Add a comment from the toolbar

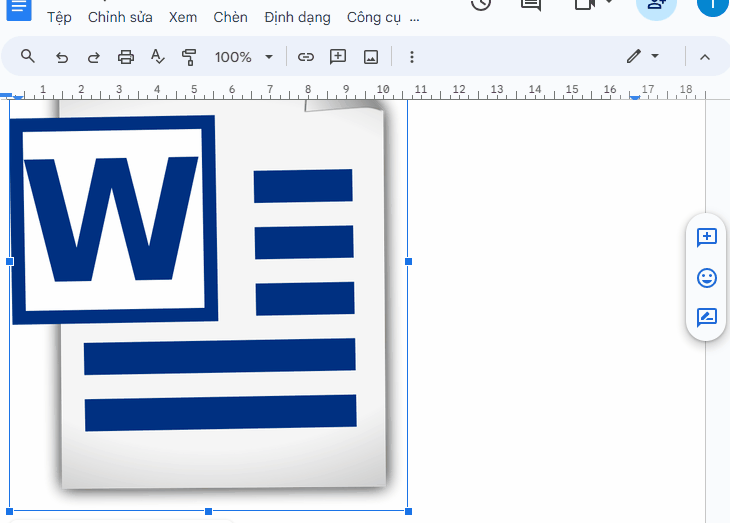point(338,57)
